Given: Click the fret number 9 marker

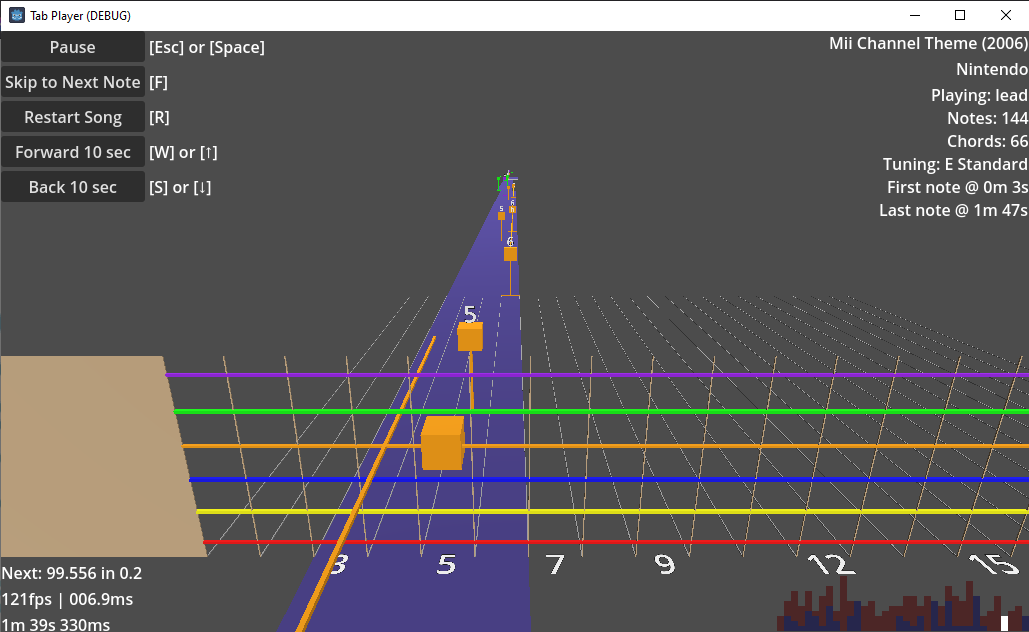Looking at the screenshot, I should 665,564.
